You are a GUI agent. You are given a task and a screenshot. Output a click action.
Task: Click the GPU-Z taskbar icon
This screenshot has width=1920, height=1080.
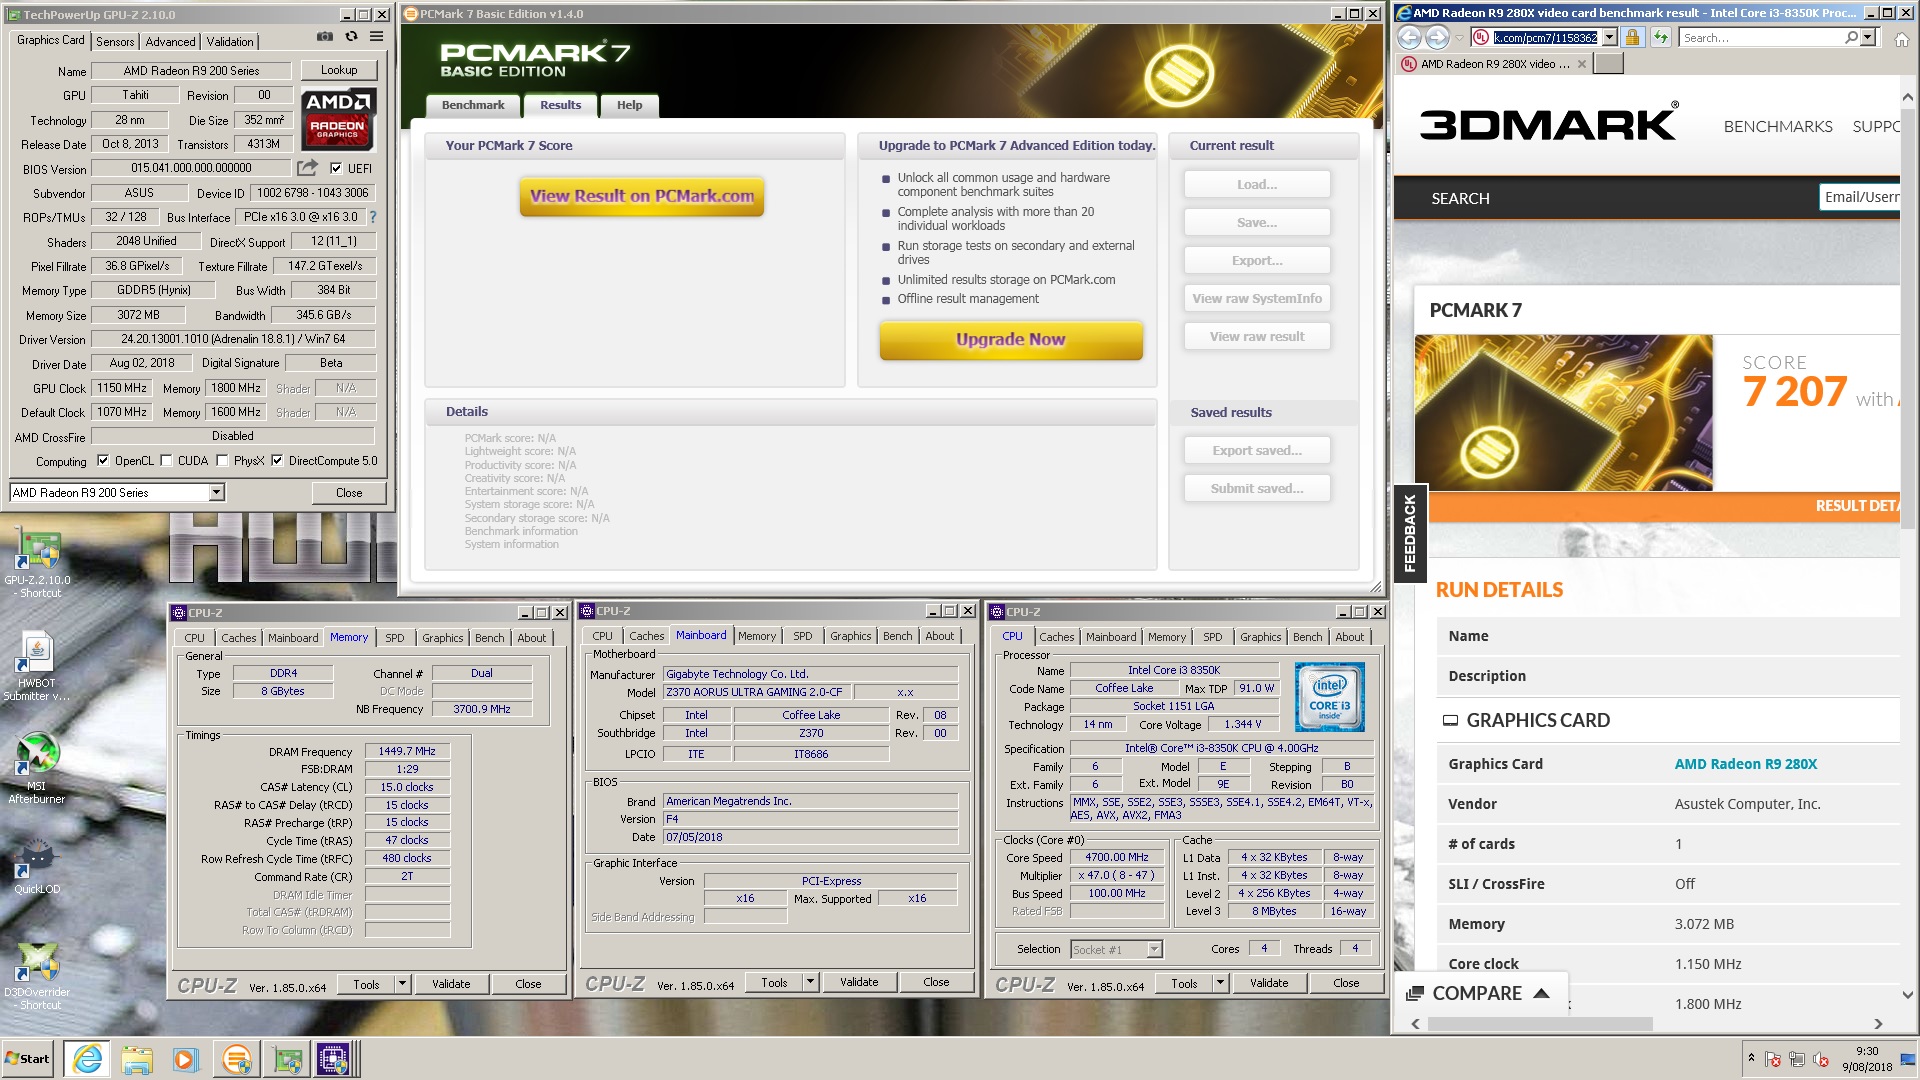tap(287, 1059)
